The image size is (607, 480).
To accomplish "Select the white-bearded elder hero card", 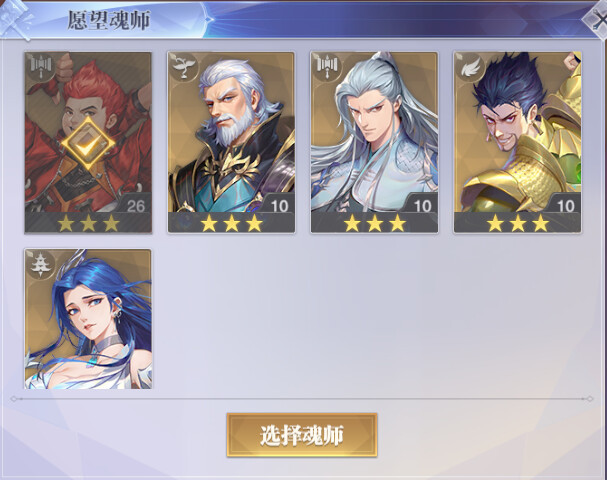I will click(x=231, y=142).
